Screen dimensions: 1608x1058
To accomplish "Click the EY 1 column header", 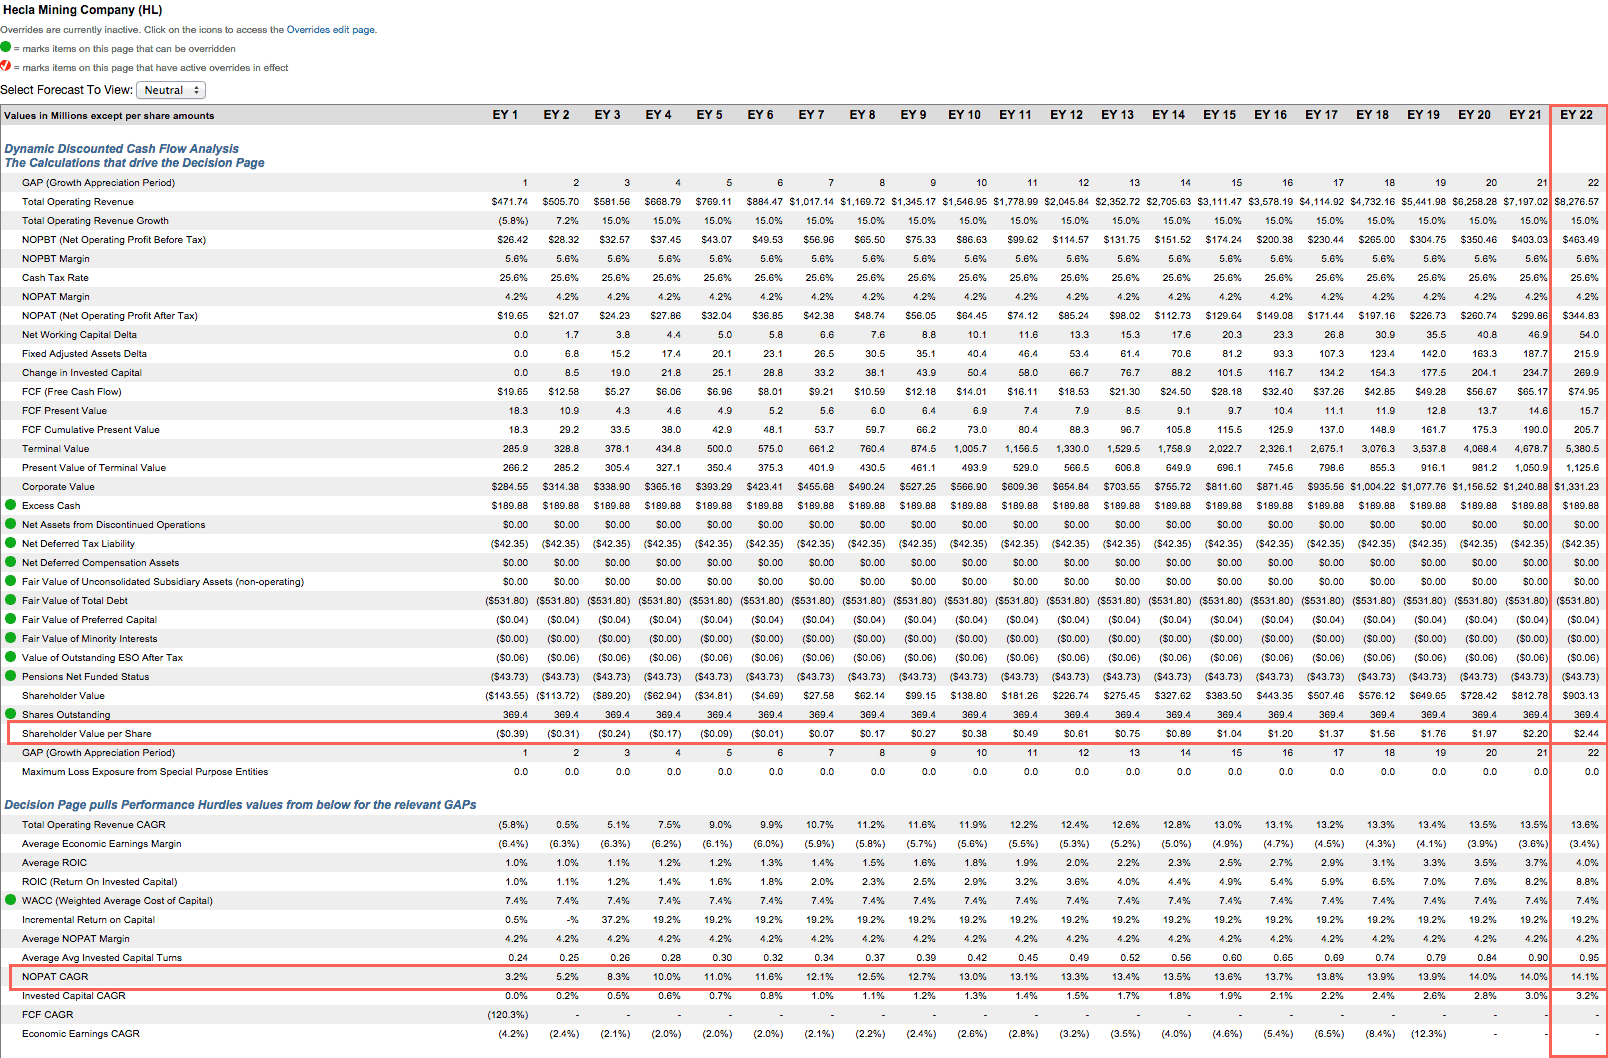I will (x=506, y=114).
